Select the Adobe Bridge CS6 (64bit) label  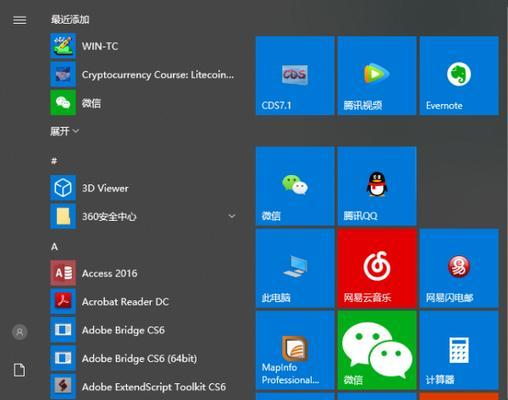click(x=139, y=359)
